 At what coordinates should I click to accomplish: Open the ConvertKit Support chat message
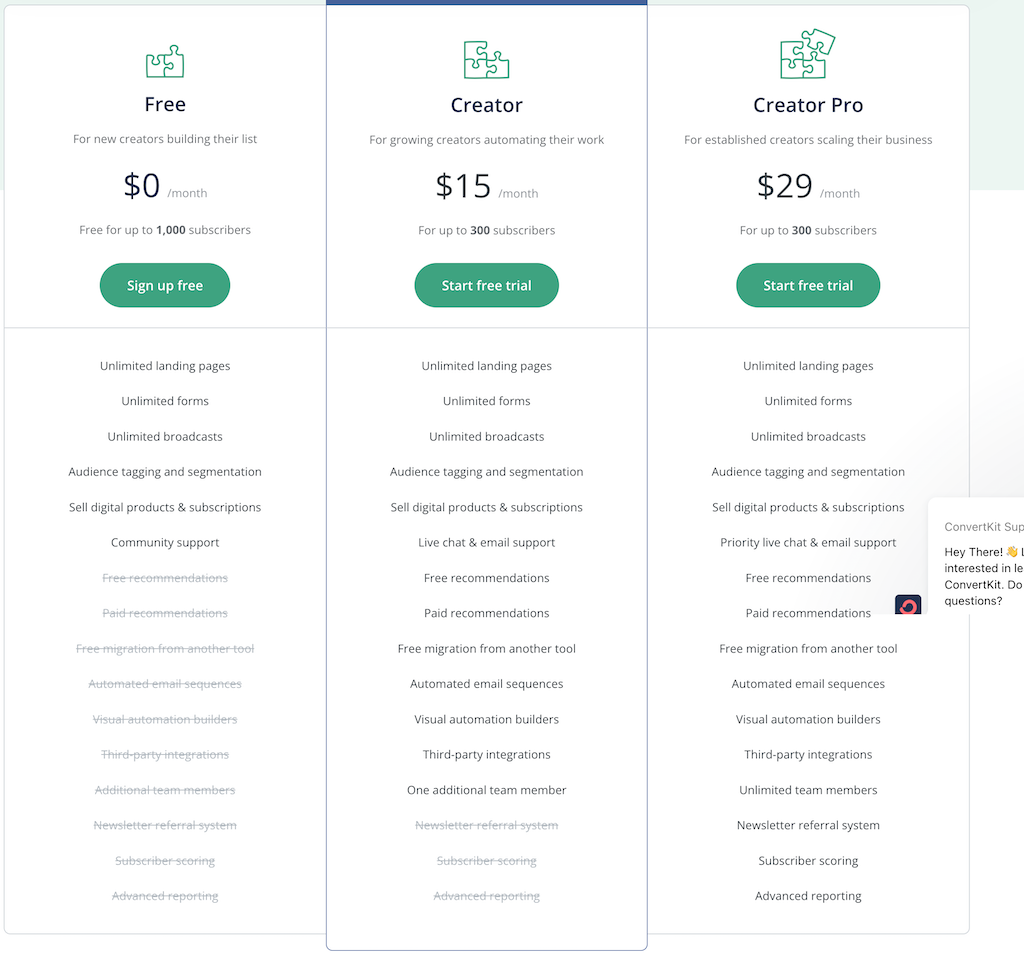click(982, 577)
